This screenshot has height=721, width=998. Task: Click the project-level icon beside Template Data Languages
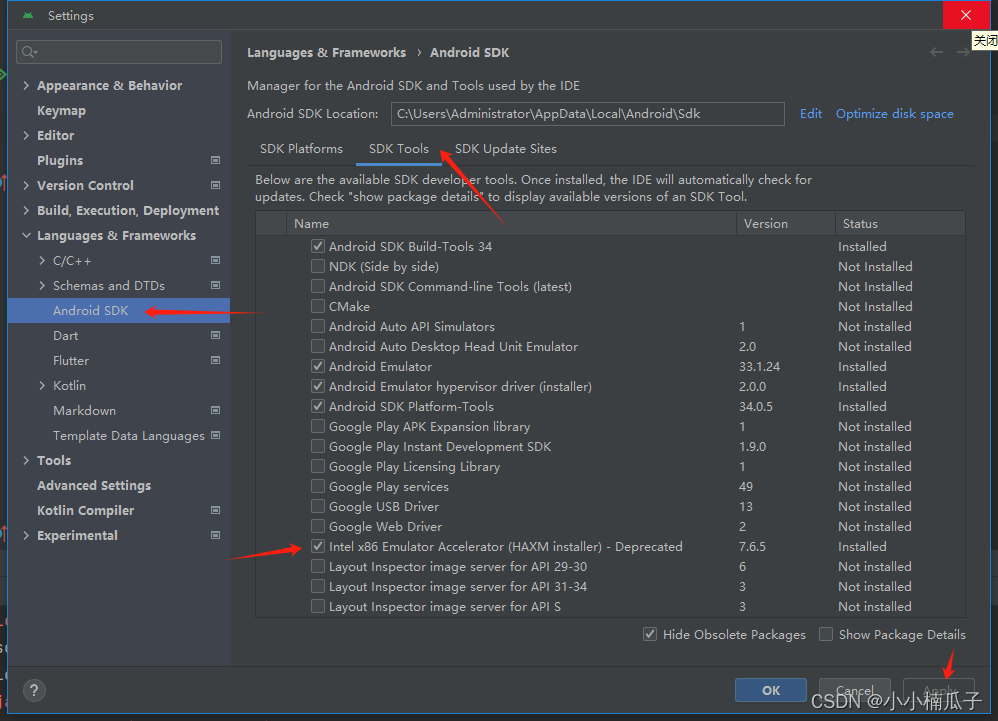pos(215,435)
